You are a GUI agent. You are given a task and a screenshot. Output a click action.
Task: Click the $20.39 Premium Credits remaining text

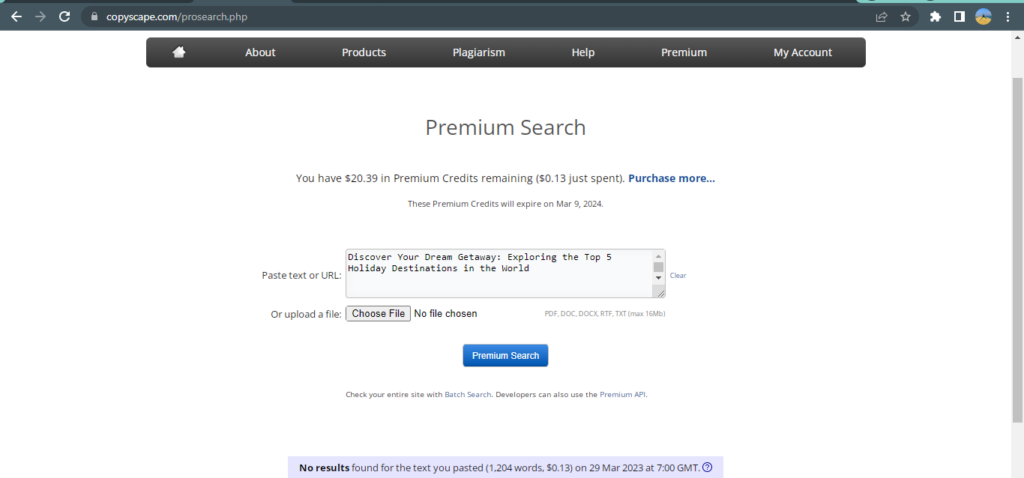(x=460, y=178)
